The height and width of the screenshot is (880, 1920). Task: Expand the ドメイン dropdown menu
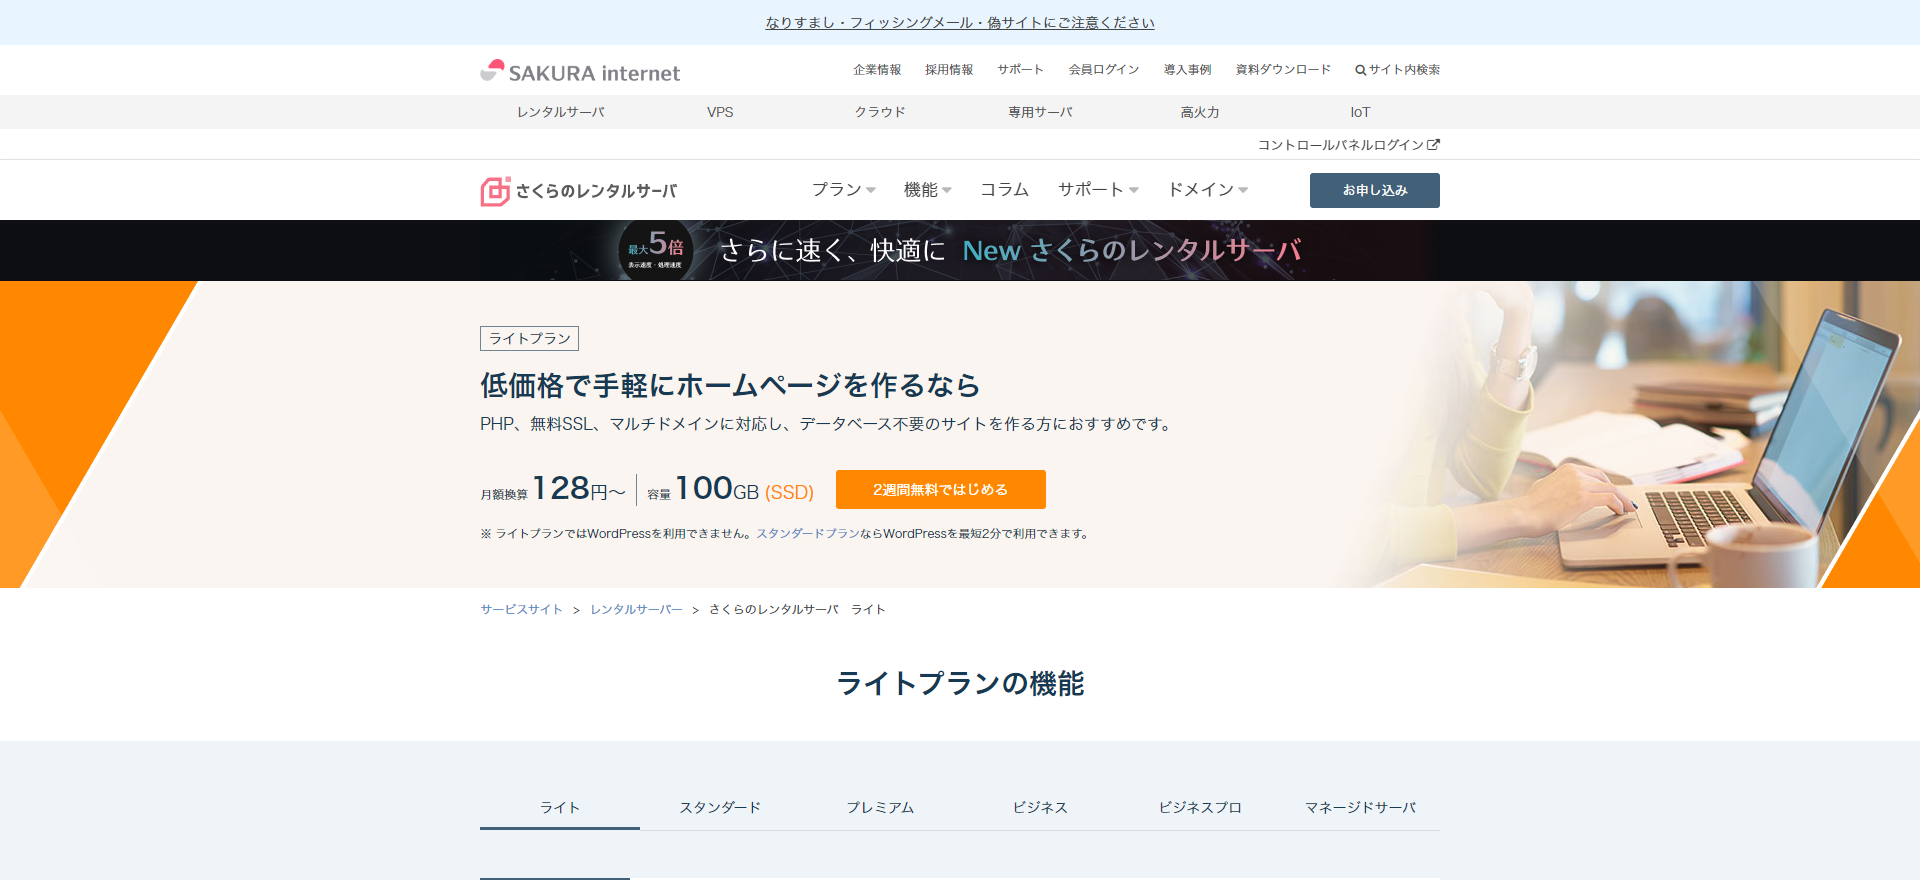pos(1207,190)
